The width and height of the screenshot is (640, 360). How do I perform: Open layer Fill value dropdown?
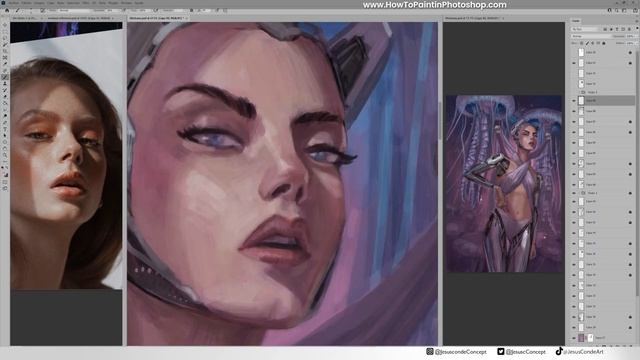[632, 43]
